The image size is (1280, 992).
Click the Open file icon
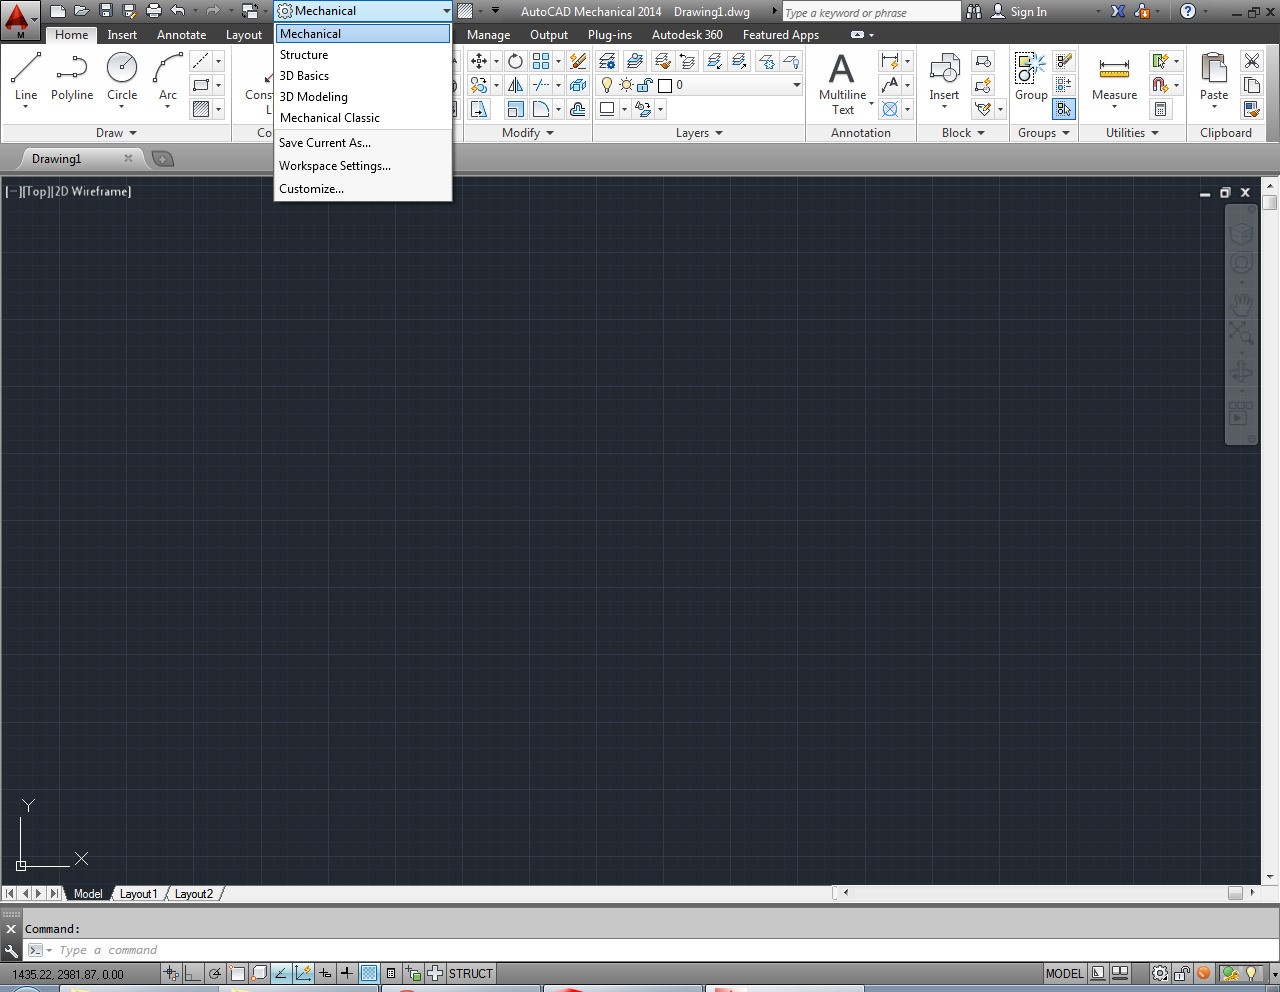[x=81, y=11]
